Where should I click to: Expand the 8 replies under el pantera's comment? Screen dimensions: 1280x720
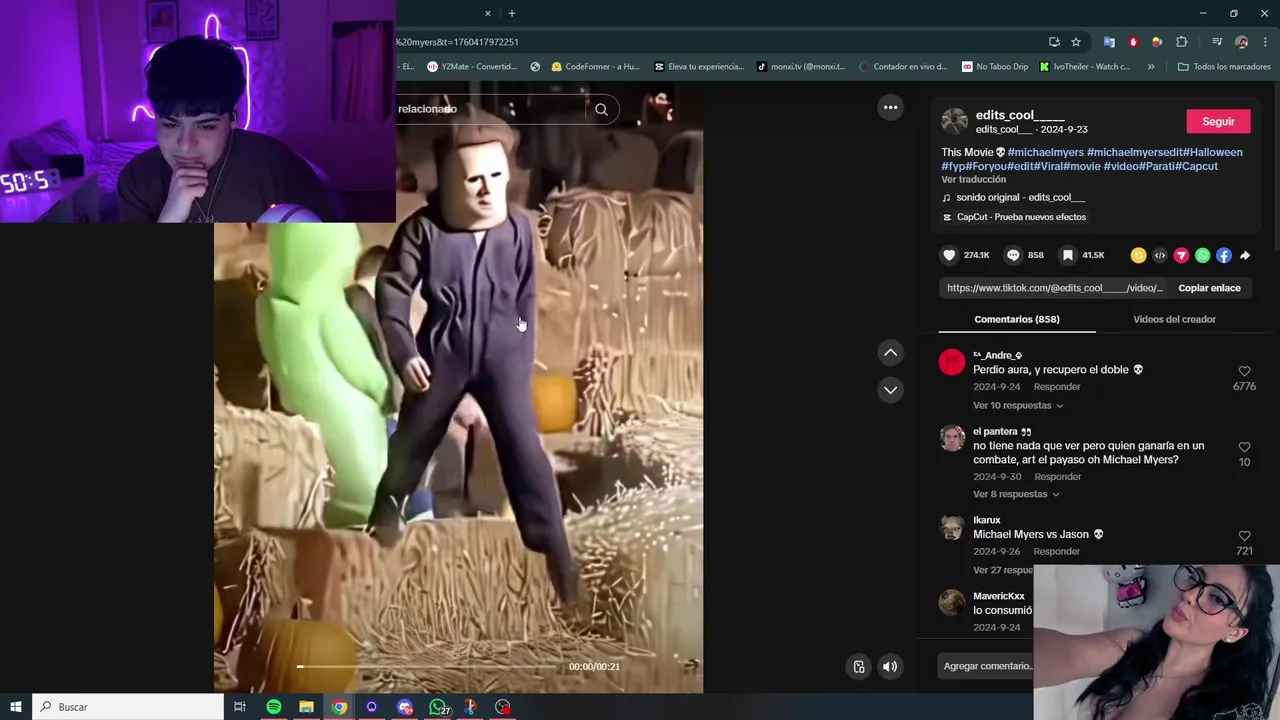1016,494
